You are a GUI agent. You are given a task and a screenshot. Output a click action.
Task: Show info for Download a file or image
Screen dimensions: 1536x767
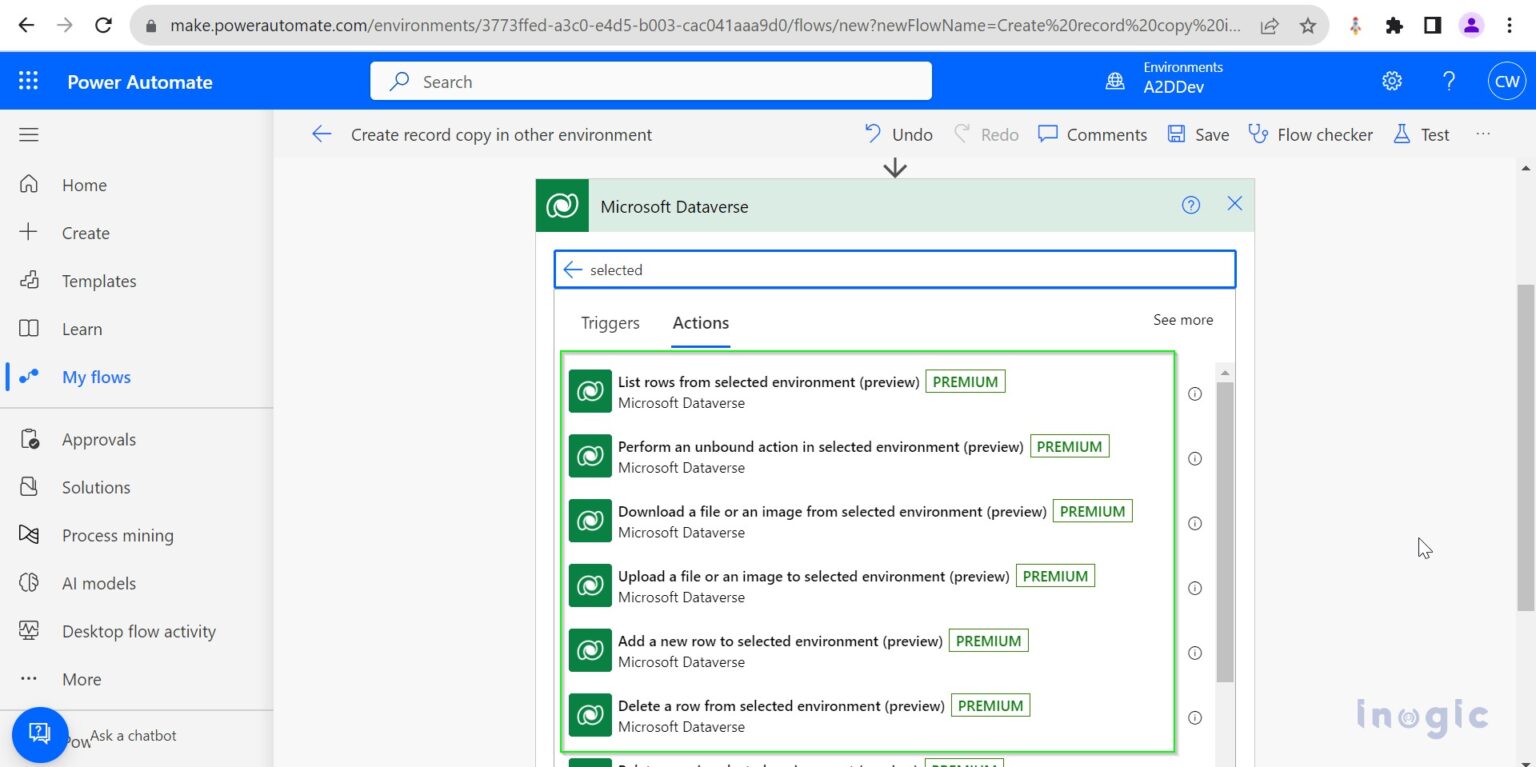pos(1194,523)
